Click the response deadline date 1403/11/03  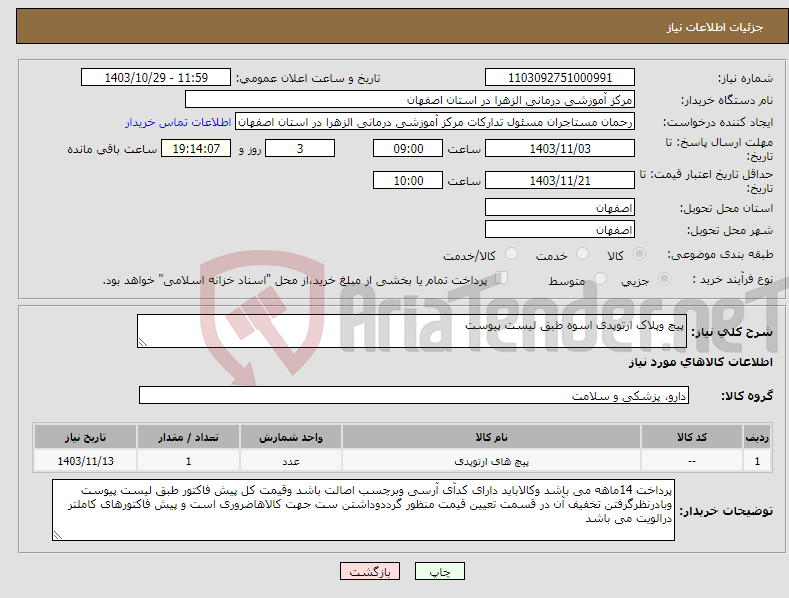(560, 148)
